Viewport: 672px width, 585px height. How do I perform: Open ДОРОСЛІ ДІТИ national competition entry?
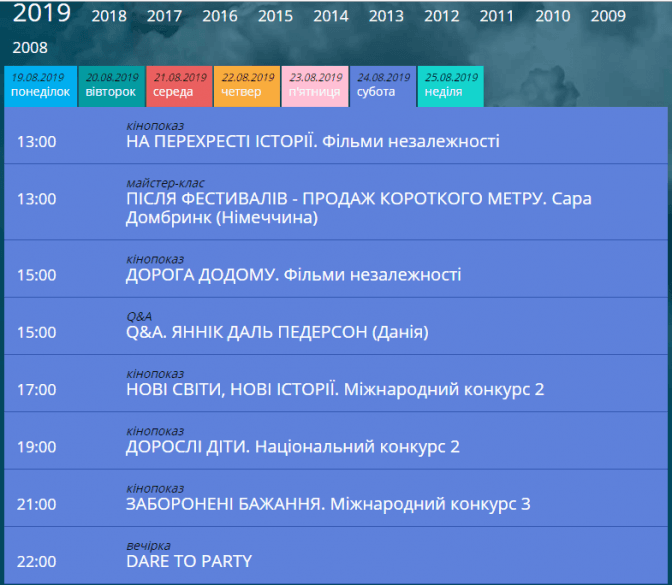[x=293, y=447]
